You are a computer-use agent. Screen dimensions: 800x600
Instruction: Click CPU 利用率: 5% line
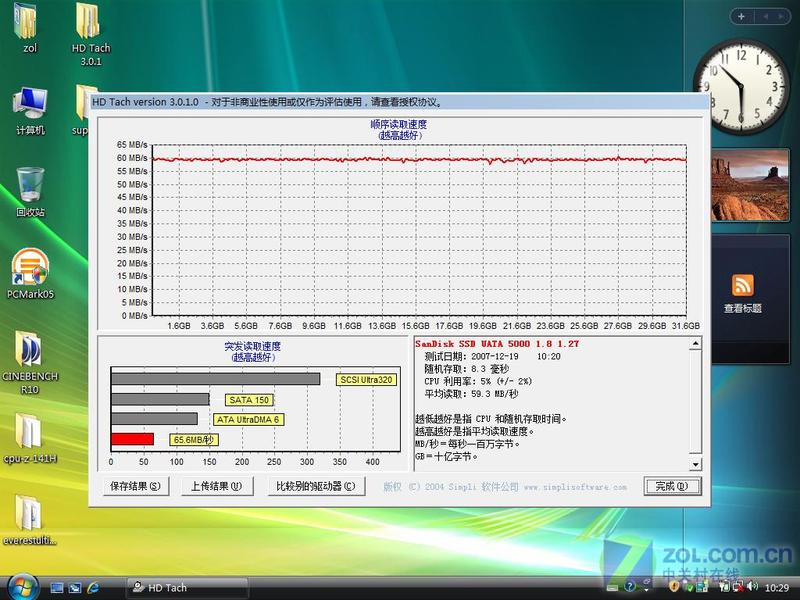(478, 381)
